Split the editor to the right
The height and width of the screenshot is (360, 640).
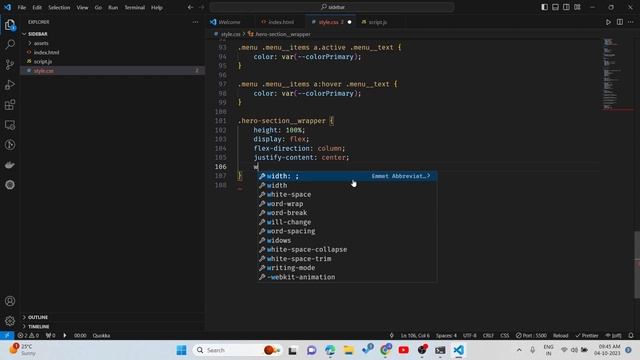pyautogui.click(x=620, y=22)
